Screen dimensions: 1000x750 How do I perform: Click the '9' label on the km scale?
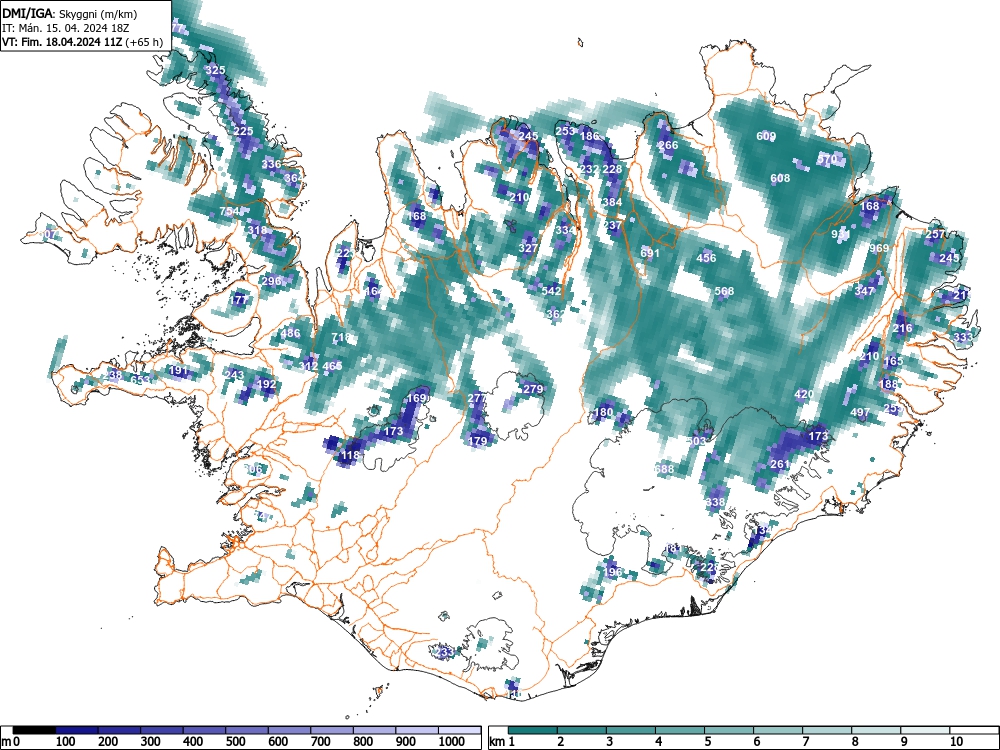click(x=904, y=741)
